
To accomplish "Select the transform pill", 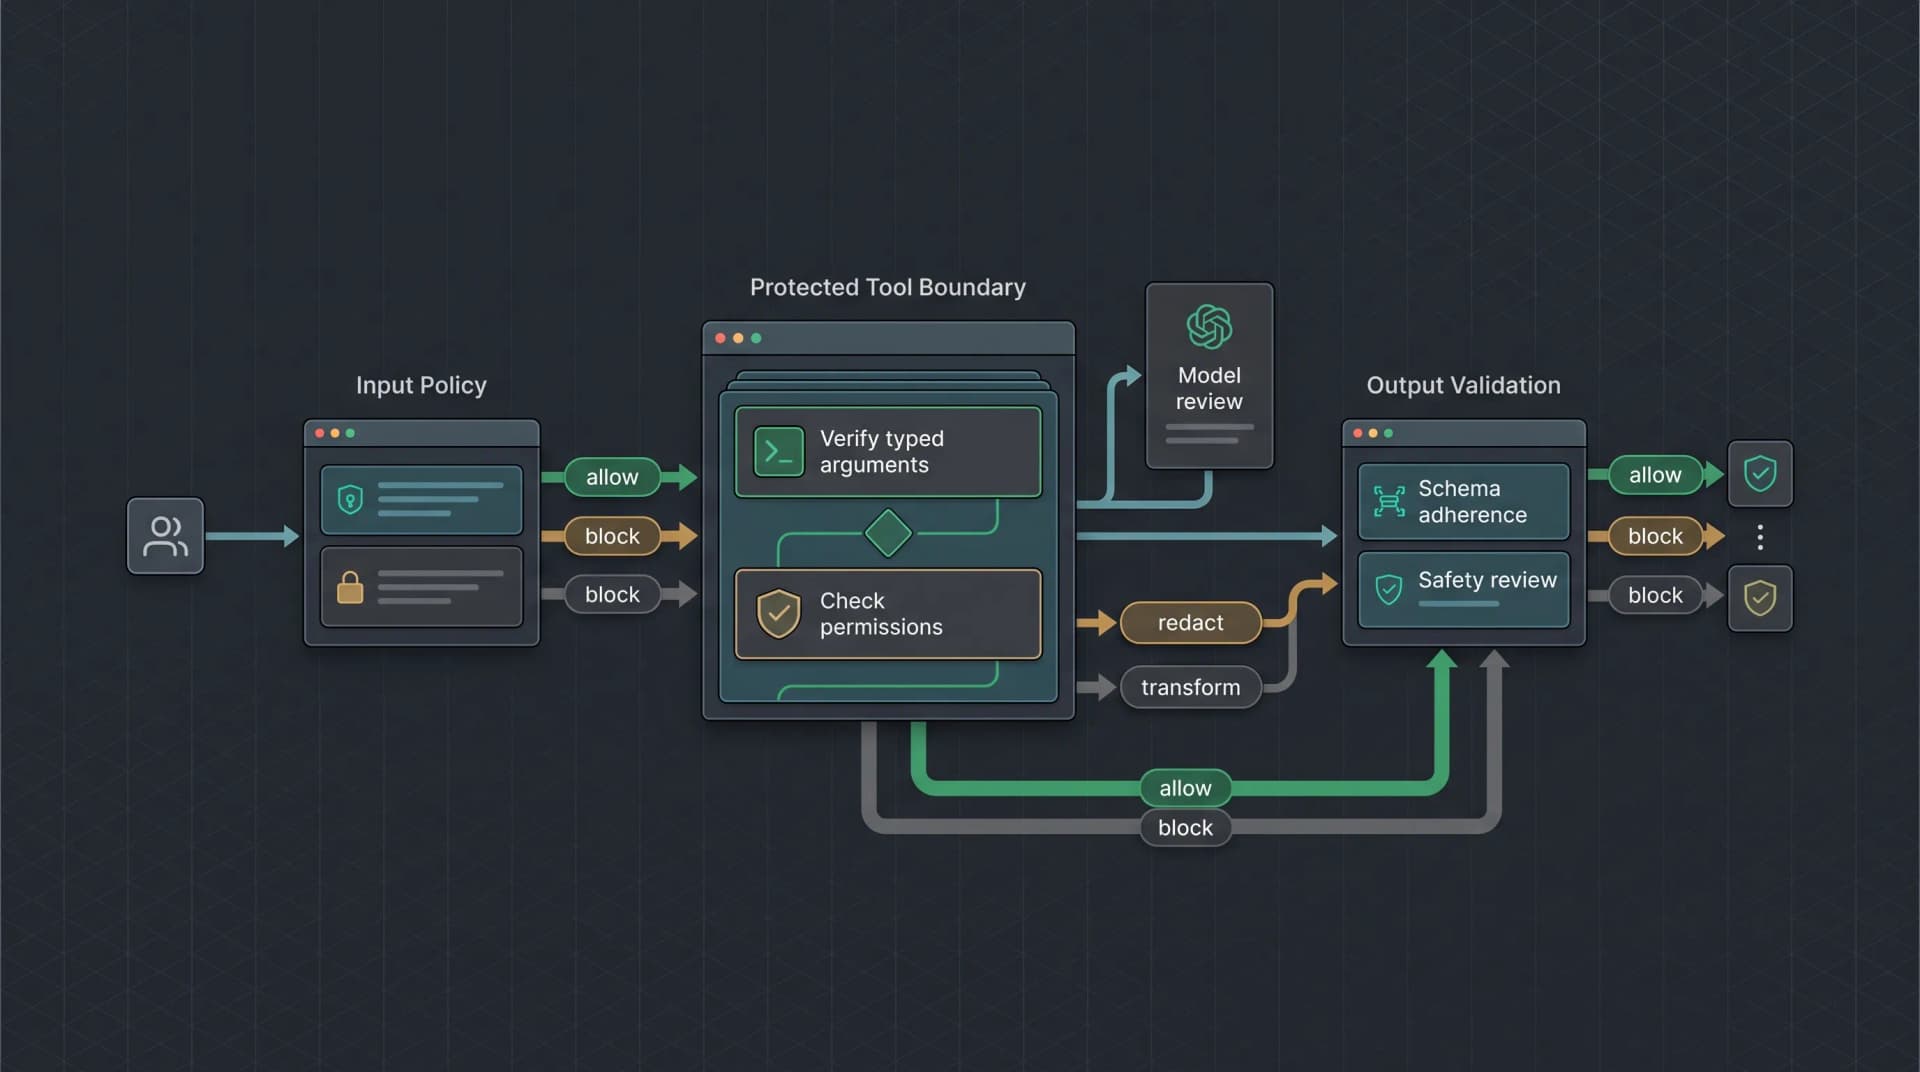I will (1190, 687).
